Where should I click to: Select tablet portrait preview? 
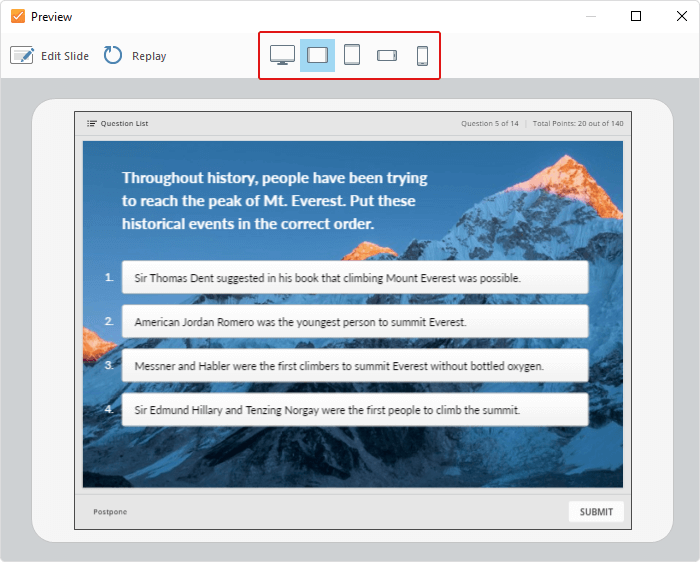[x=352, y=55]
